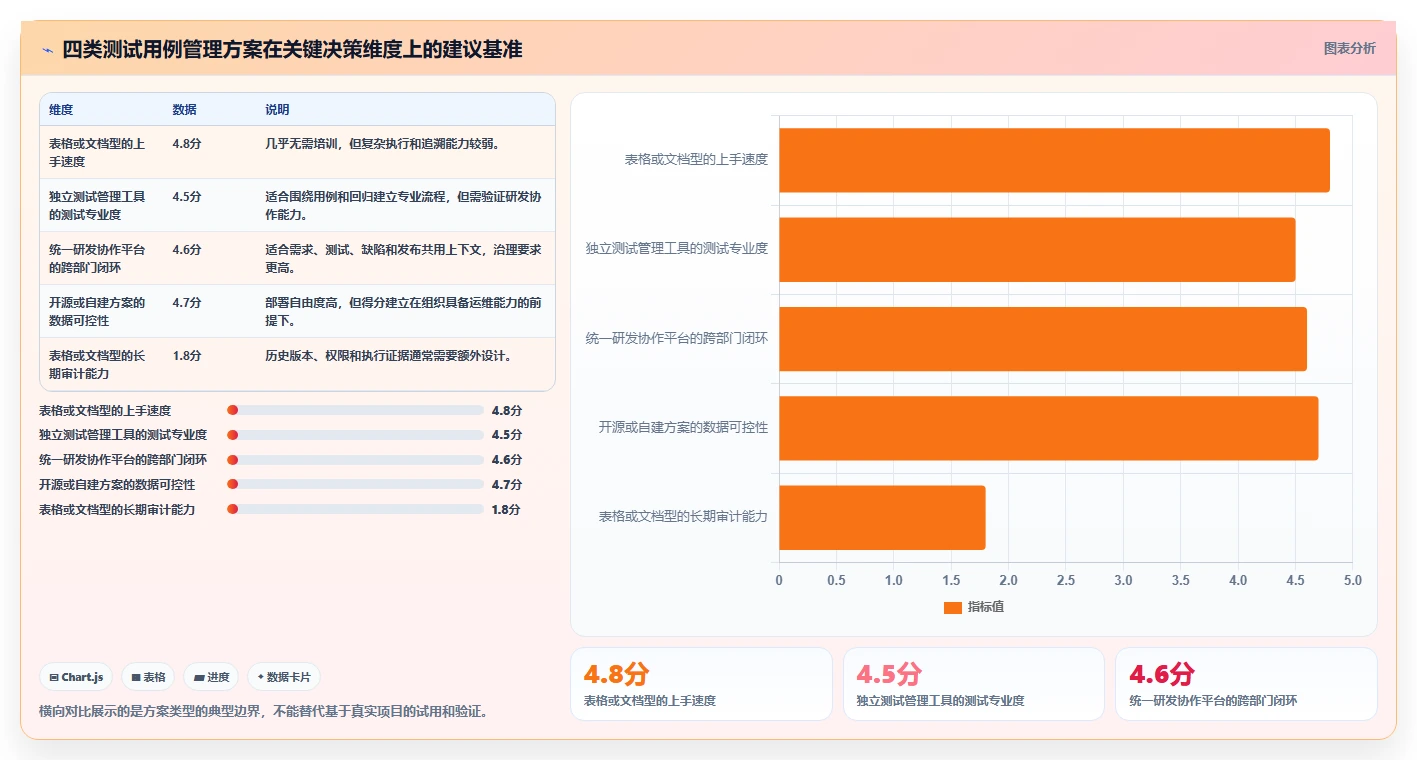Click the x-axis label 2.5
This screenshot has height=760, width=1417.
coord(1066,581)
